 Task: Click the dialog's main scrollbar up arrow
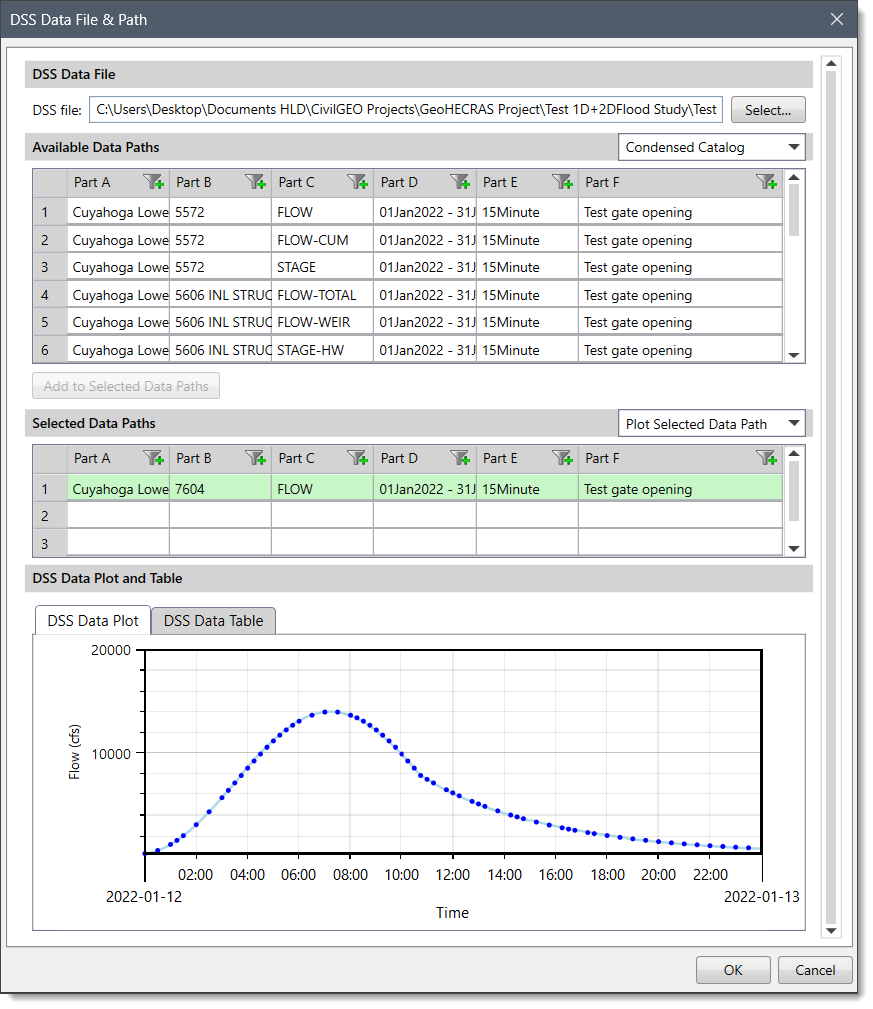click(831, 63)
